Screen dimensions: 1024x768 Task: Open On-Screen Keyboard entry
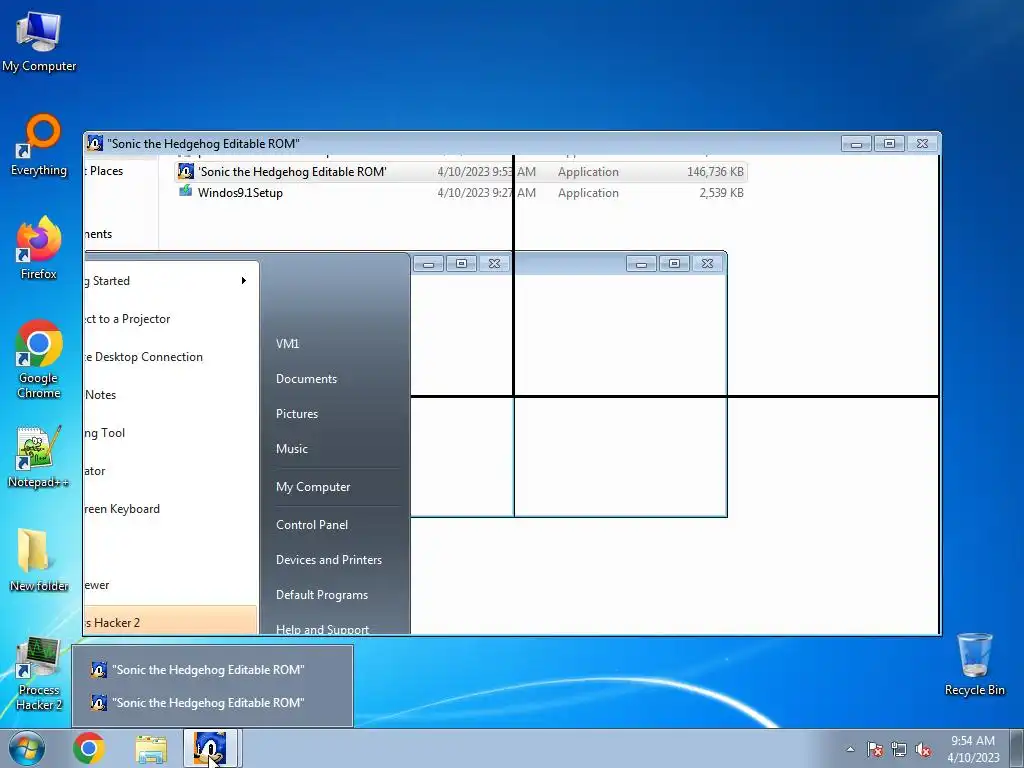tap(171, 509)
